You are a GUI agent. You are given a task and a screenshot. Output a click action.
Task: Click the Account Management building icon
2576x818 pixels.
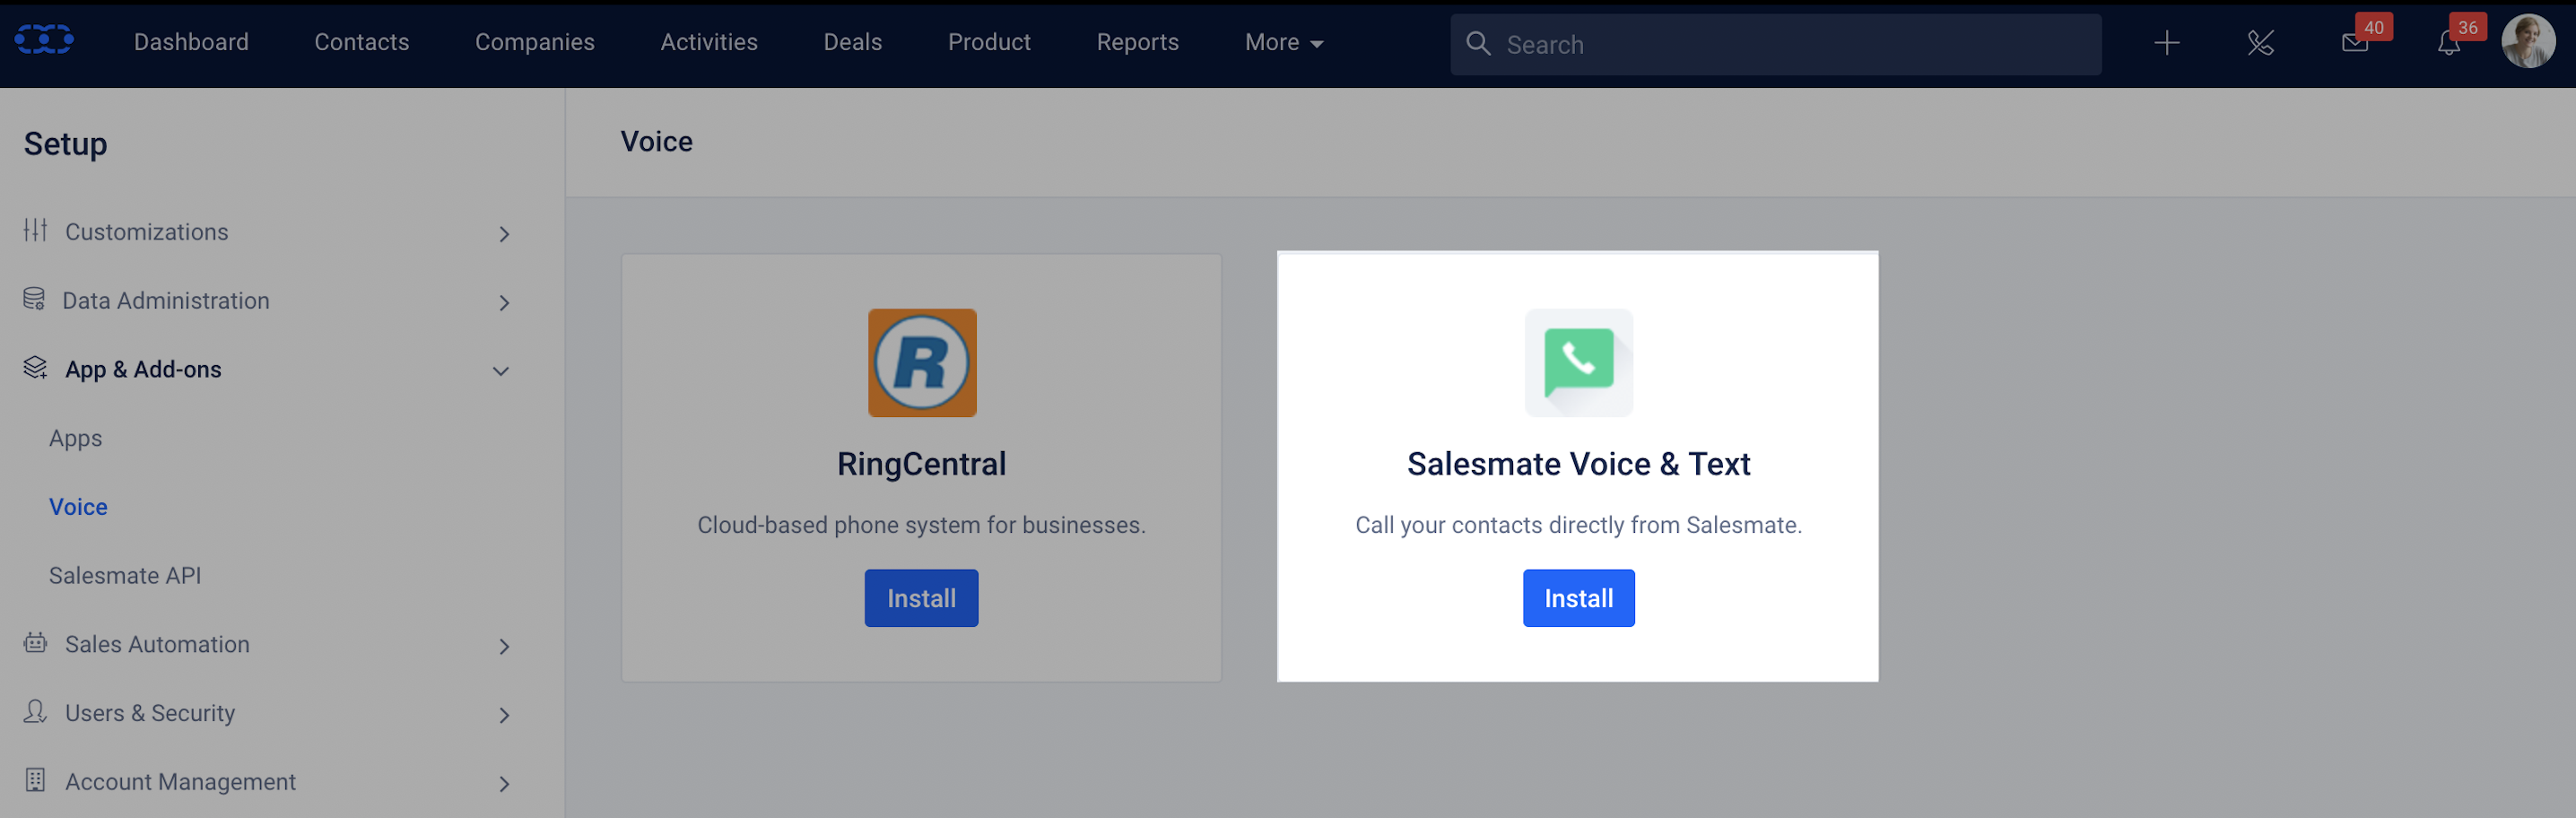pos(35,780)
